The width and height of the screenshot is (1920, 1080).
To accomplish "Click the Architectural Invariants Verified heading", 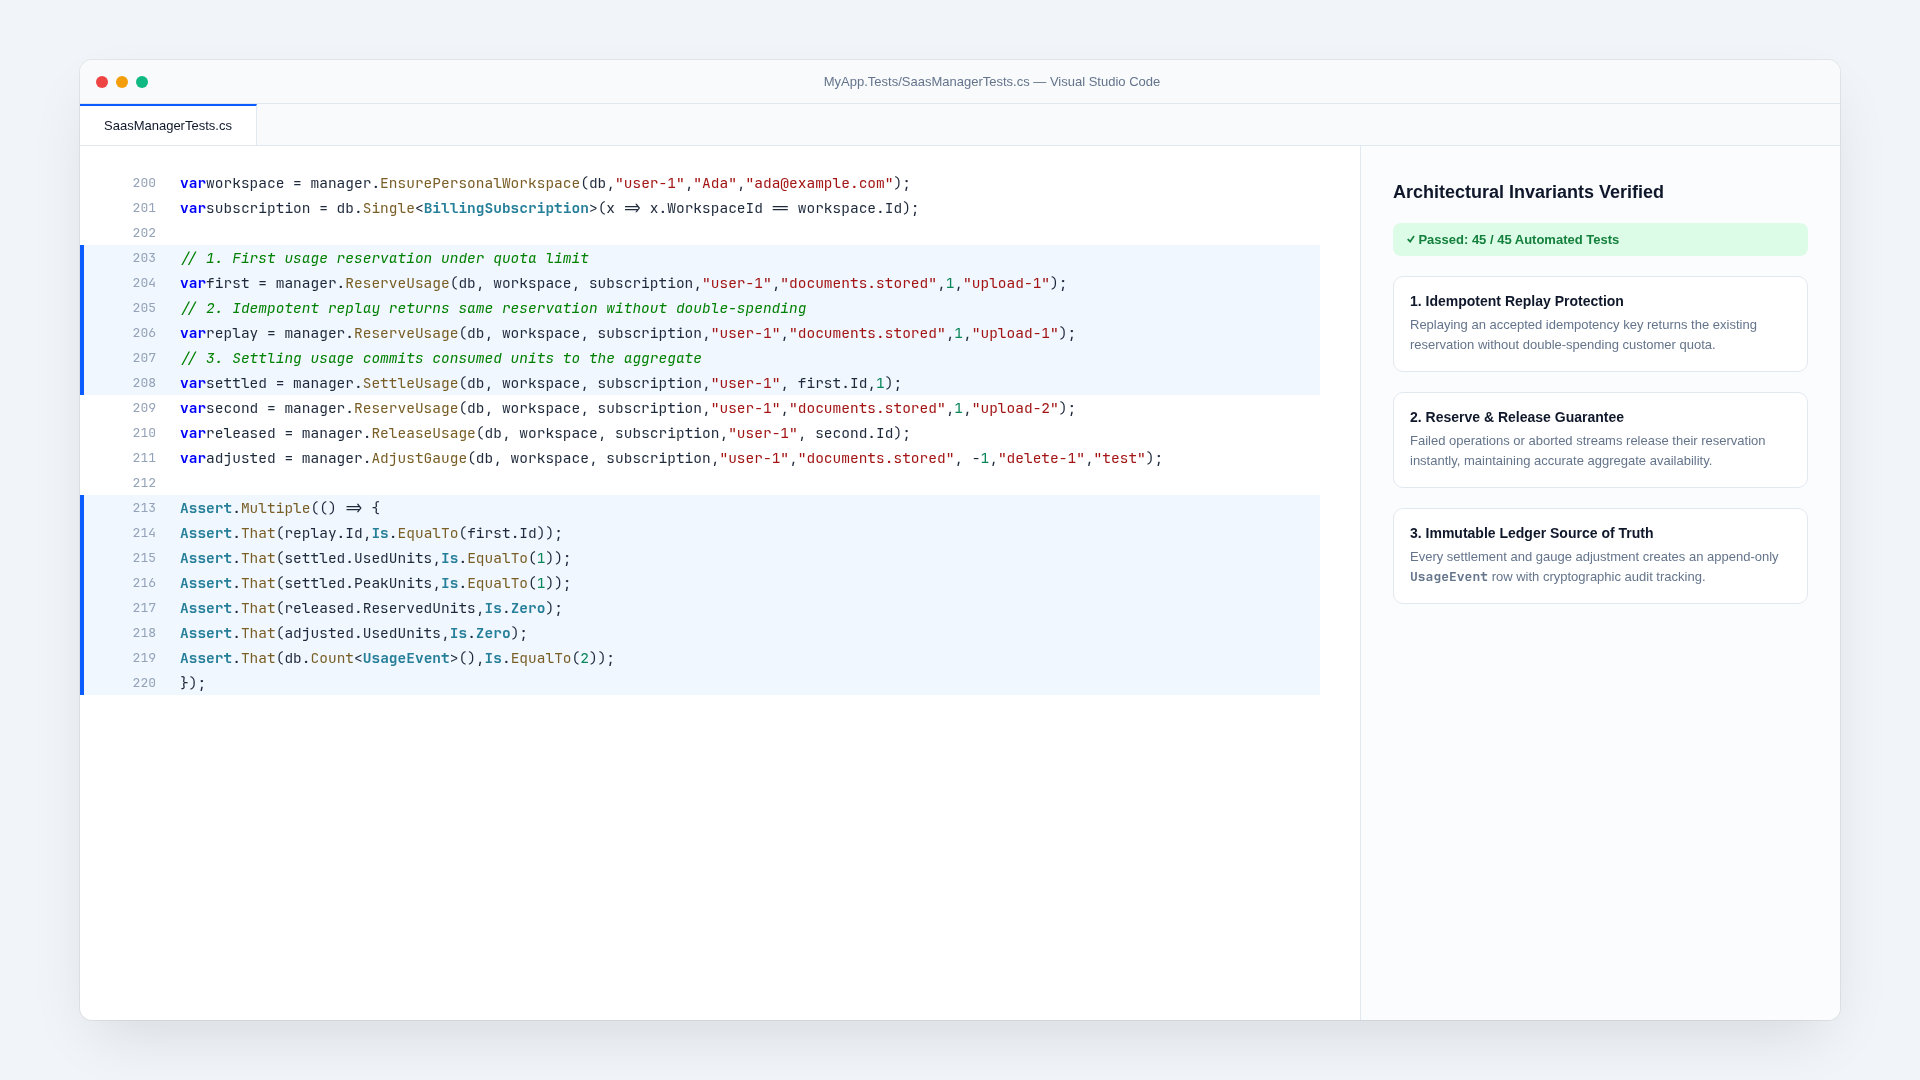I will (1528, 192).
